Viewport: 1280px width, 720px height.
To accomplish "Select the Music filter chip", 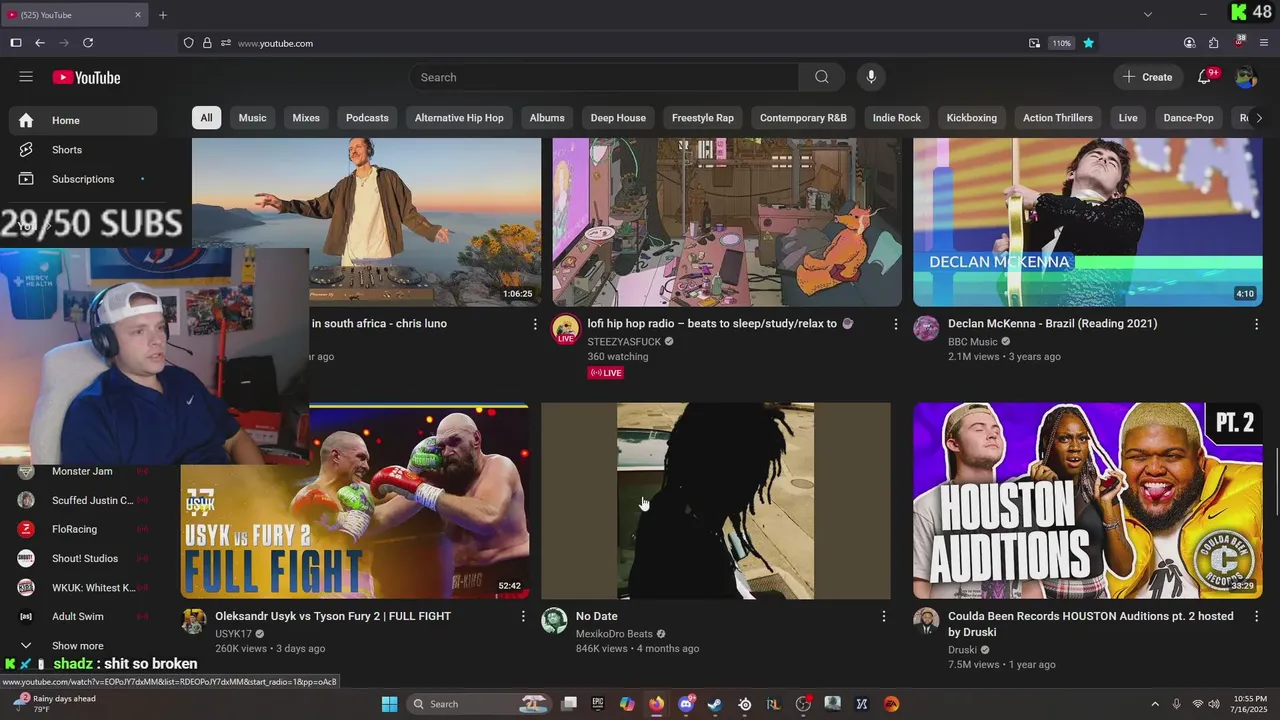I will coord(252,118).
